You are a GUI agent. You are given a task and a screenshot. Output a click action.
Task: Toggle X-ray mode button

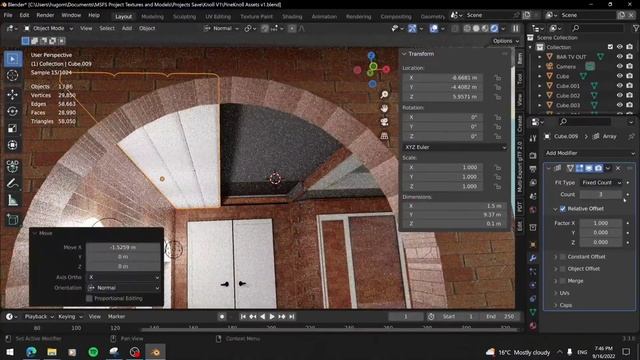click(455, 29)
